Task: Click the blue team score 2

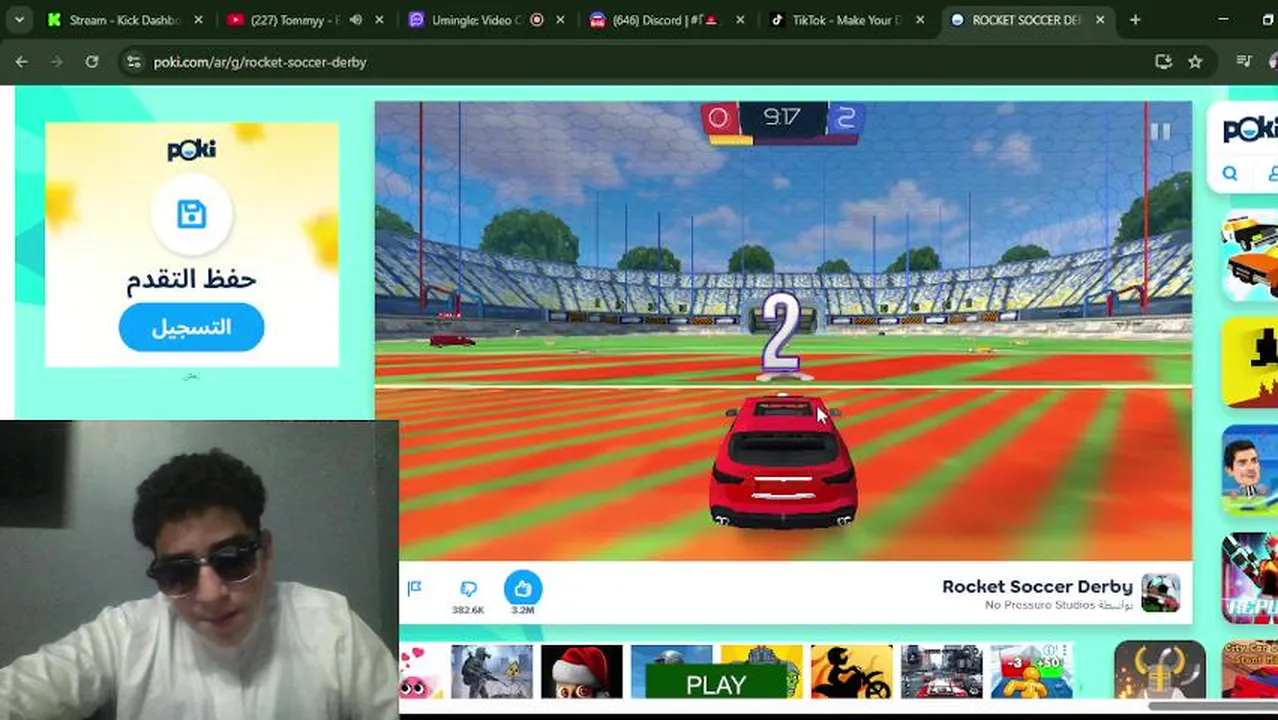Action: pyautogui.click(x=846, y=118)
